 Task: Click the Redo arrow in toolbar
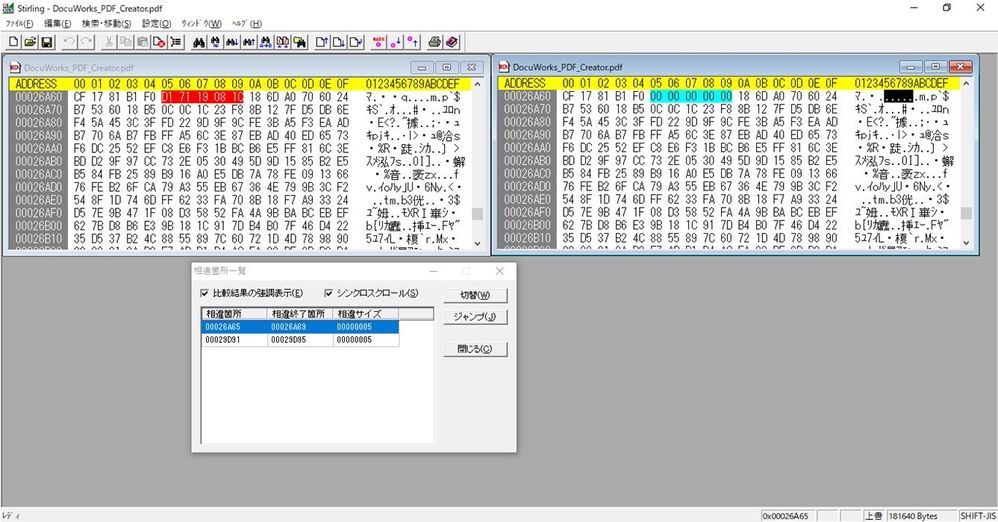[86, 42]
